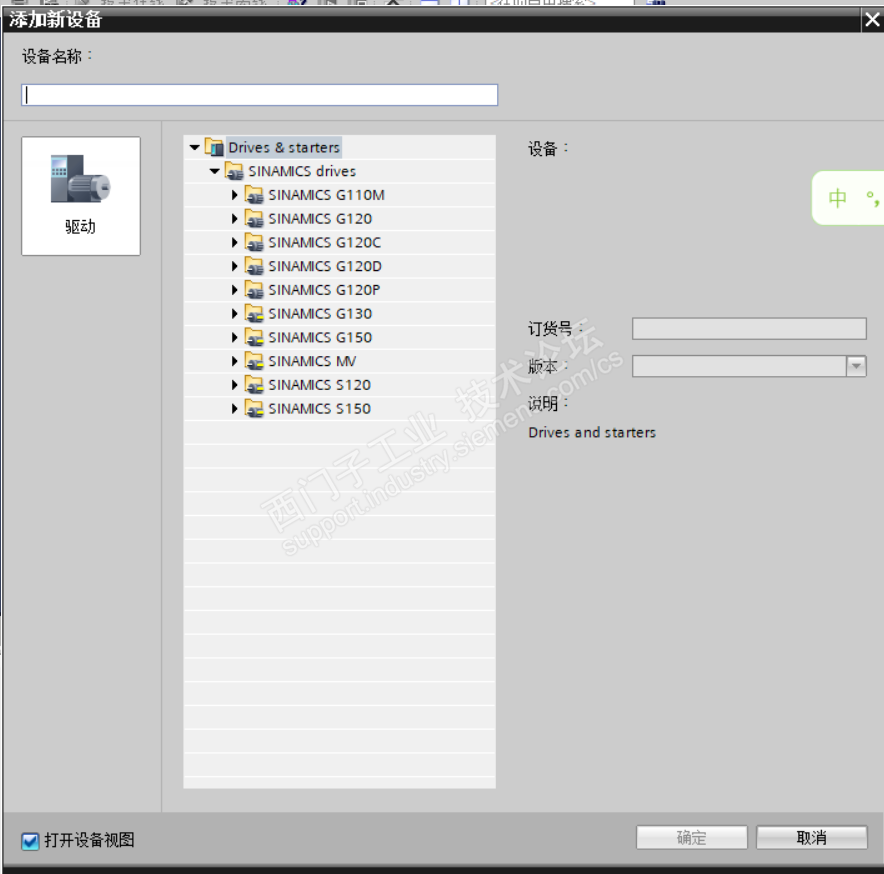
Task: Select the SINAMICS G120D row text
Action: (x=325, y=266)
